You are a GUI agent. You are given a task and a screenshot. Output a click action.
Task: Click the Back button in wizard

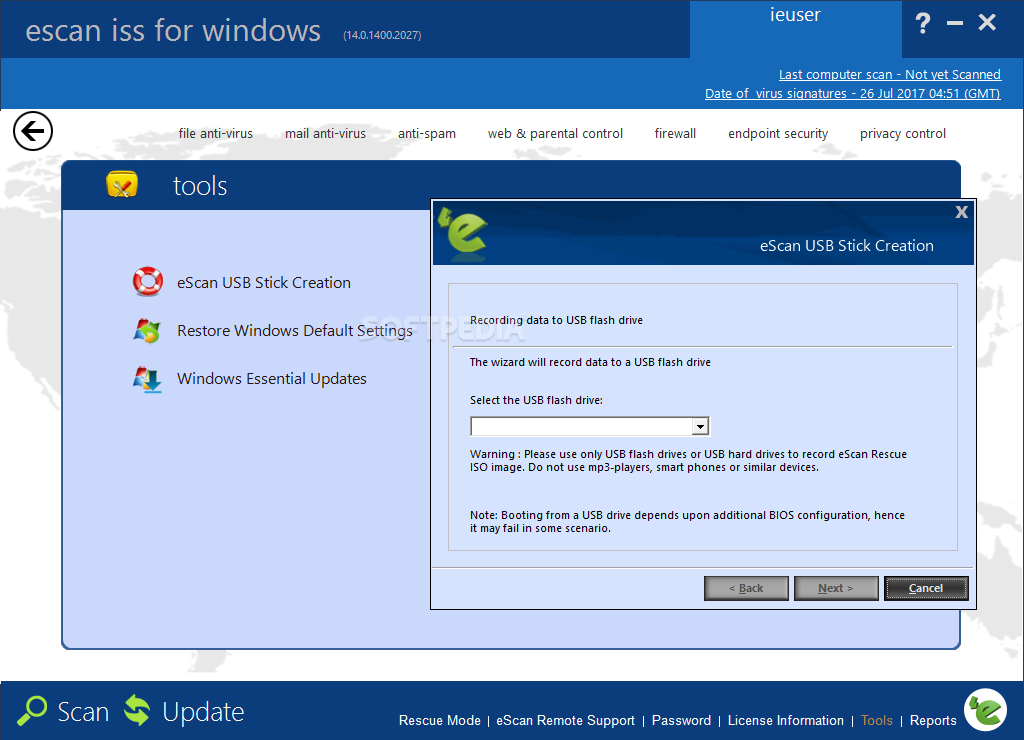point(746,588)
